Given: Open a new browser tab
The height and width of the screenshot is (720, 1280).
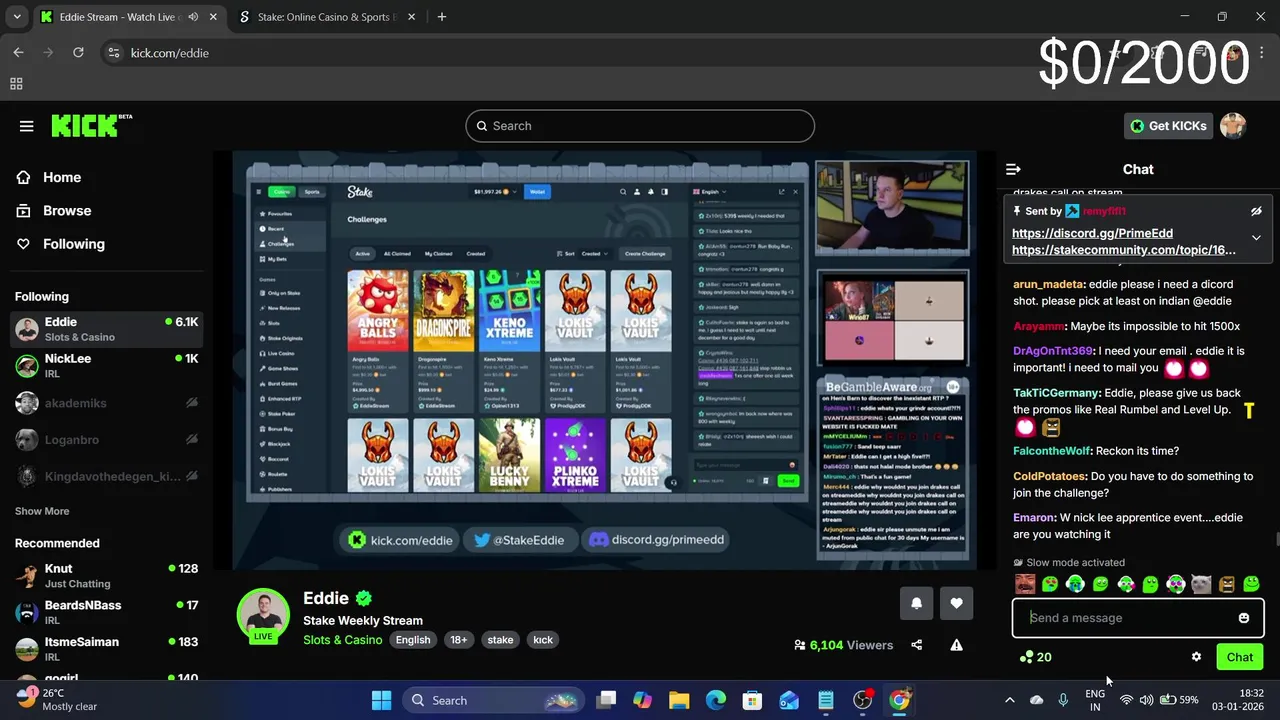Looking at the screenshot, I should tap(442, 17).
